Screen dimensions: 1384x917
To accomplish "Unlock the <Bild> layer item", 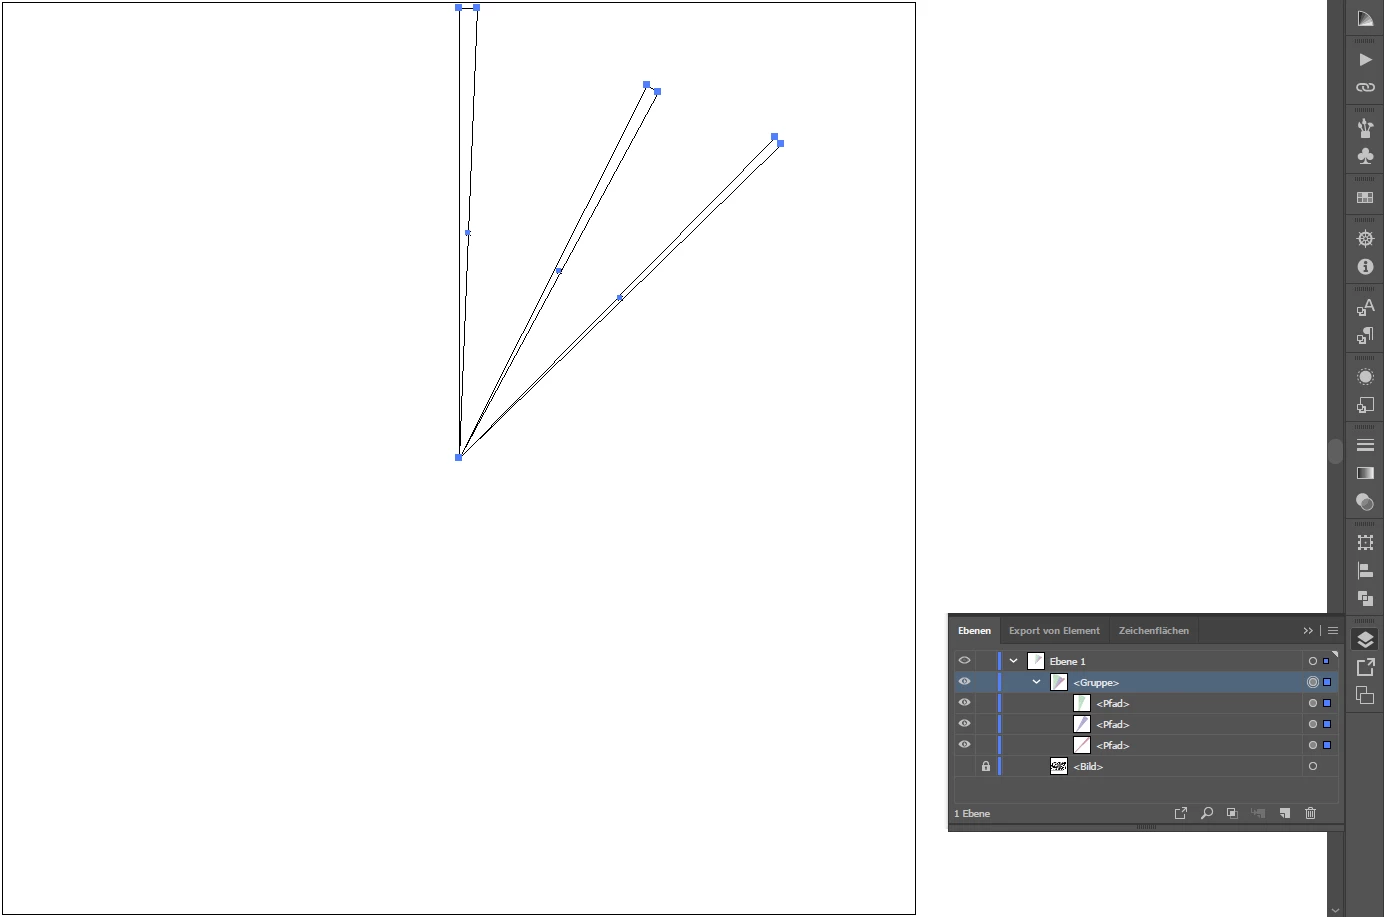I will 986,766.
